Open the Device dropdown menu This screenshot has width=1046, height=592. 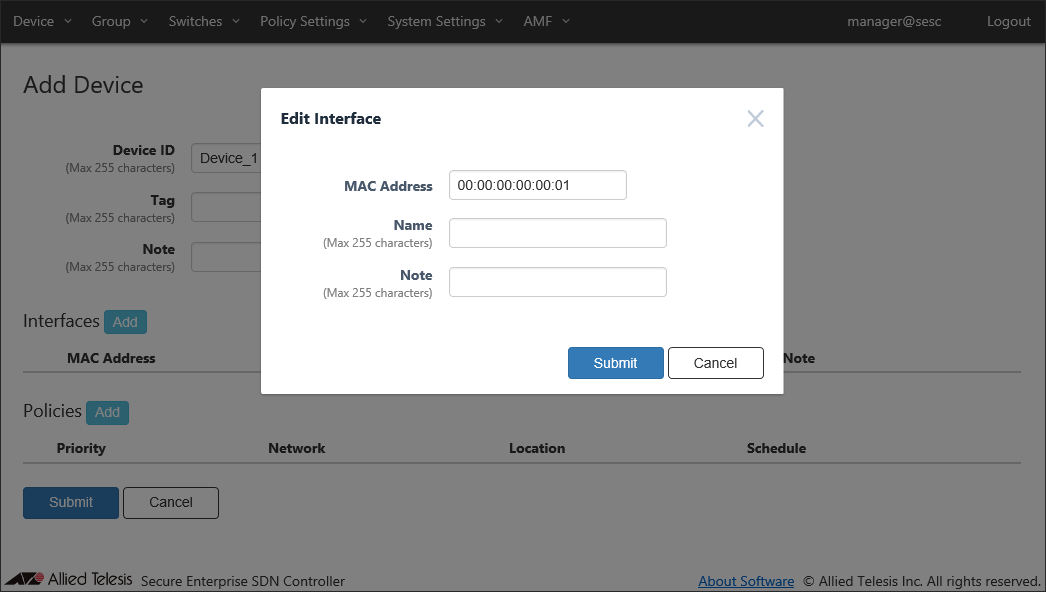click(x=42, y=21)
